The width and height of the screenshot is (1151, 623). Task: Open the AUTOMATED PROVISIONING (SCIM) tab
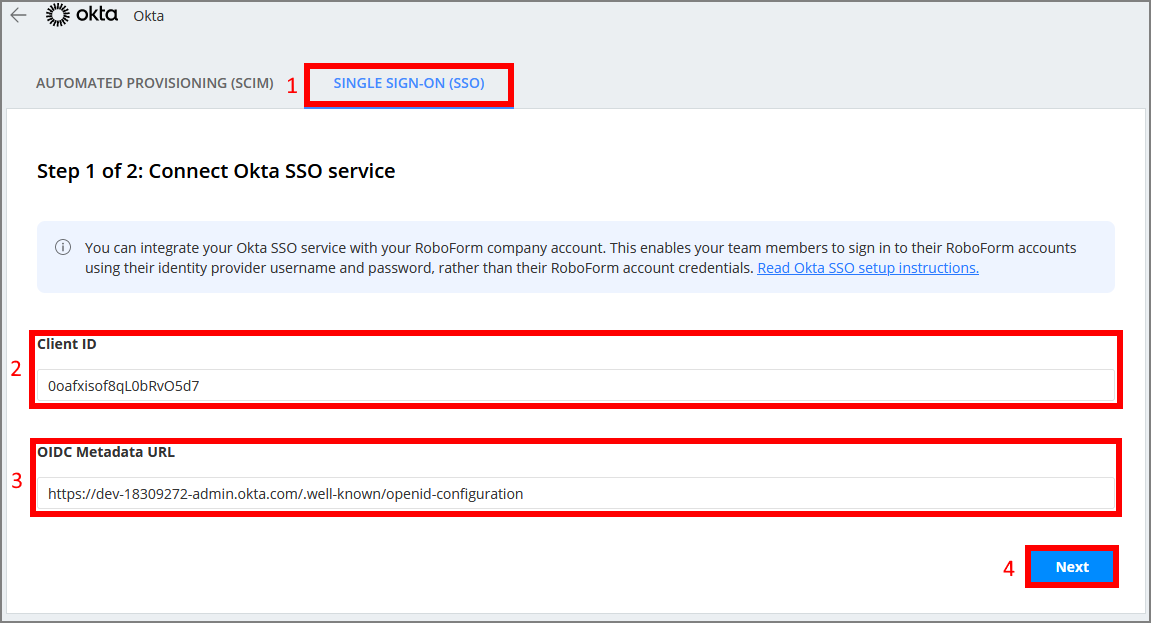155,83
